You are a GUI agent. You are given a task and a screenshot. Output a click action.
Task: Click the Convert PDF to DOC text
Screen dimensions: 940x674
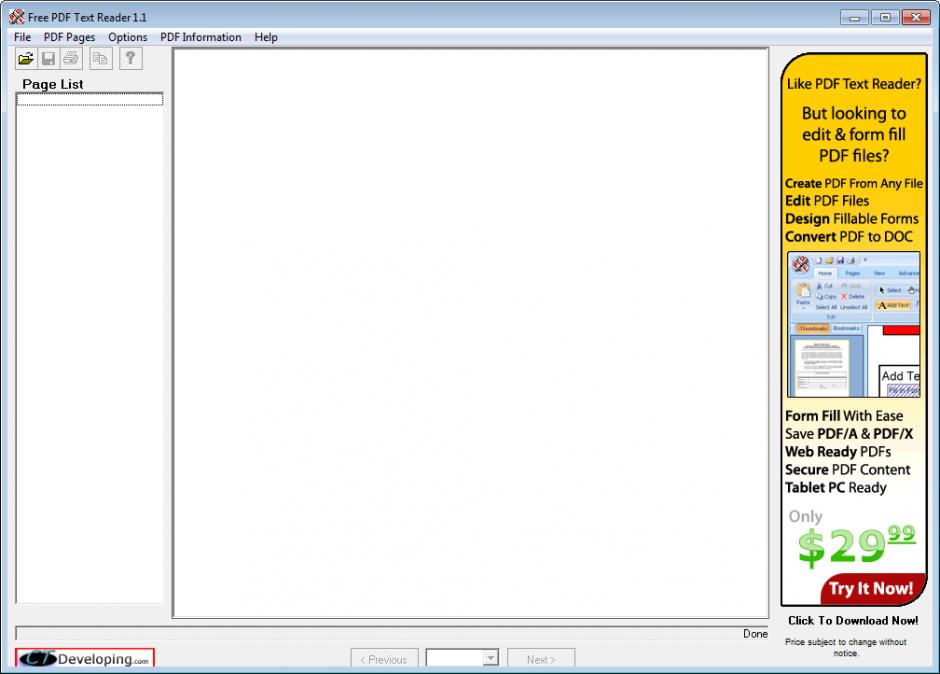(x=849, y=237)
